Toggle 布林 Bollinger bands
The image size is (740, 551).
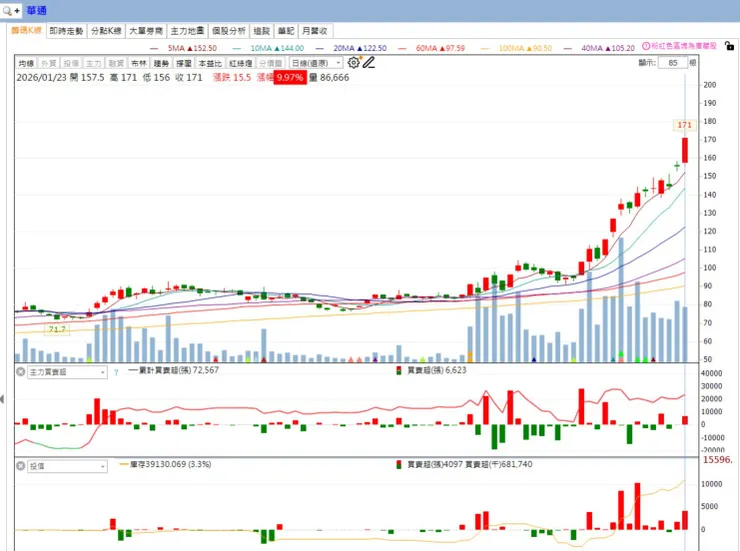(139, 63)
